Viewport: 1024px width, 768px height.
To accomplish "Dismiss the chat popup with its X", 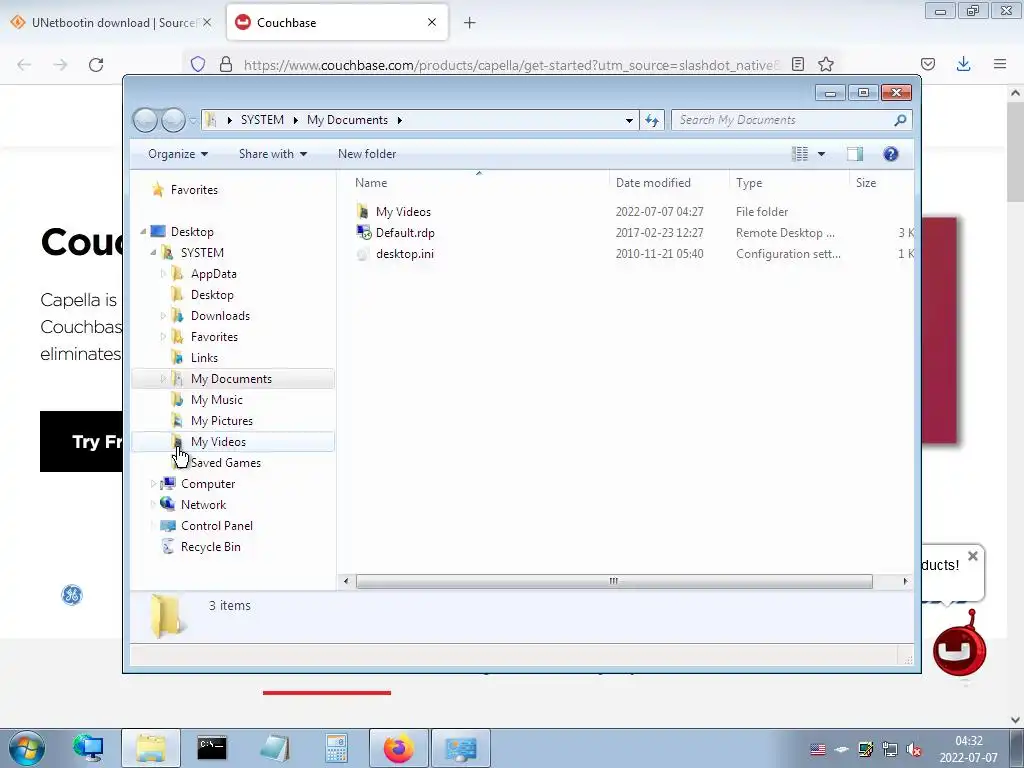I will point(973,556).
